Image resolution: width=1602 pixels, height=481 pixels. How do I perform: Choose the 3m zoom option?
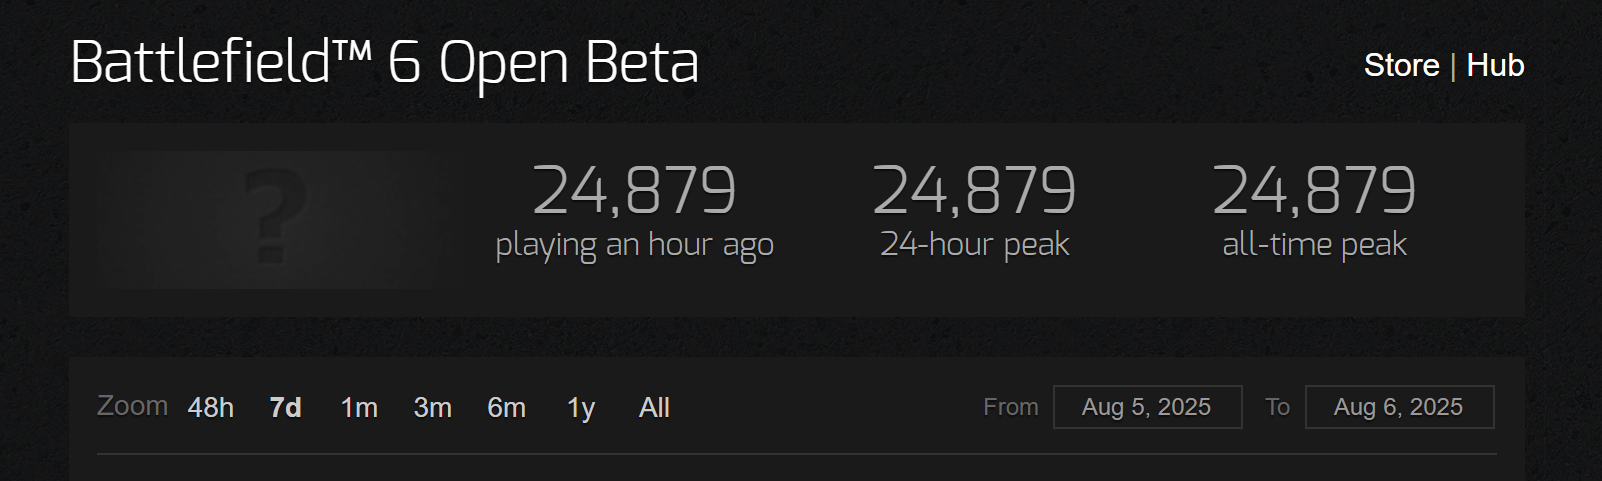pyautogui.click(x=433, y=408)
